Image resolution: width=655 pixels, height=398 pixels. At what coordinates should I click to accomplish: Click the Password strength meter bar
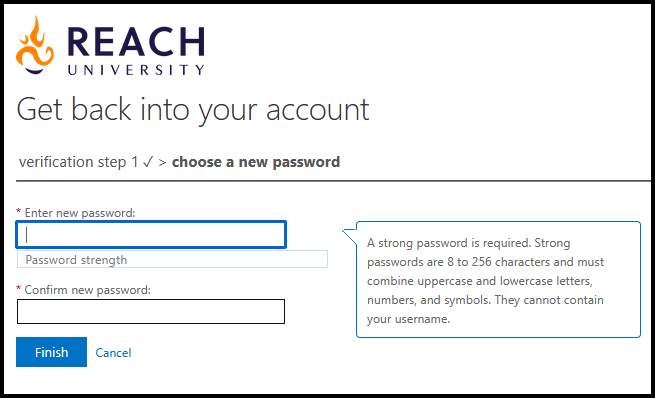click(x=172, y=259)
